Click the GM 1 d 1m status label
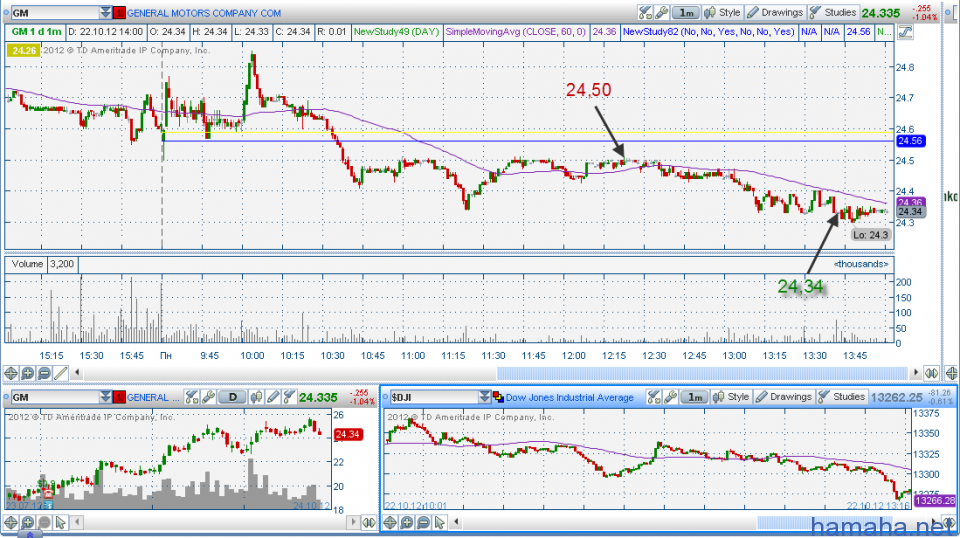 (x=36, y=32)
